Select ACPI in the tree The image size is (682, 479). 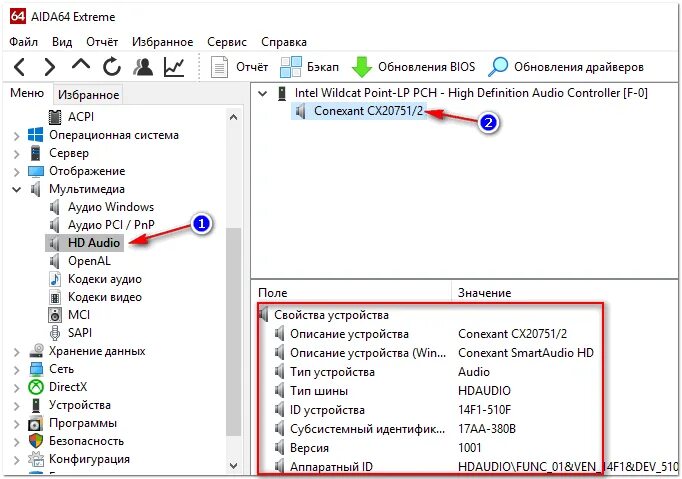pyautogui.click(x=81, y=117)
